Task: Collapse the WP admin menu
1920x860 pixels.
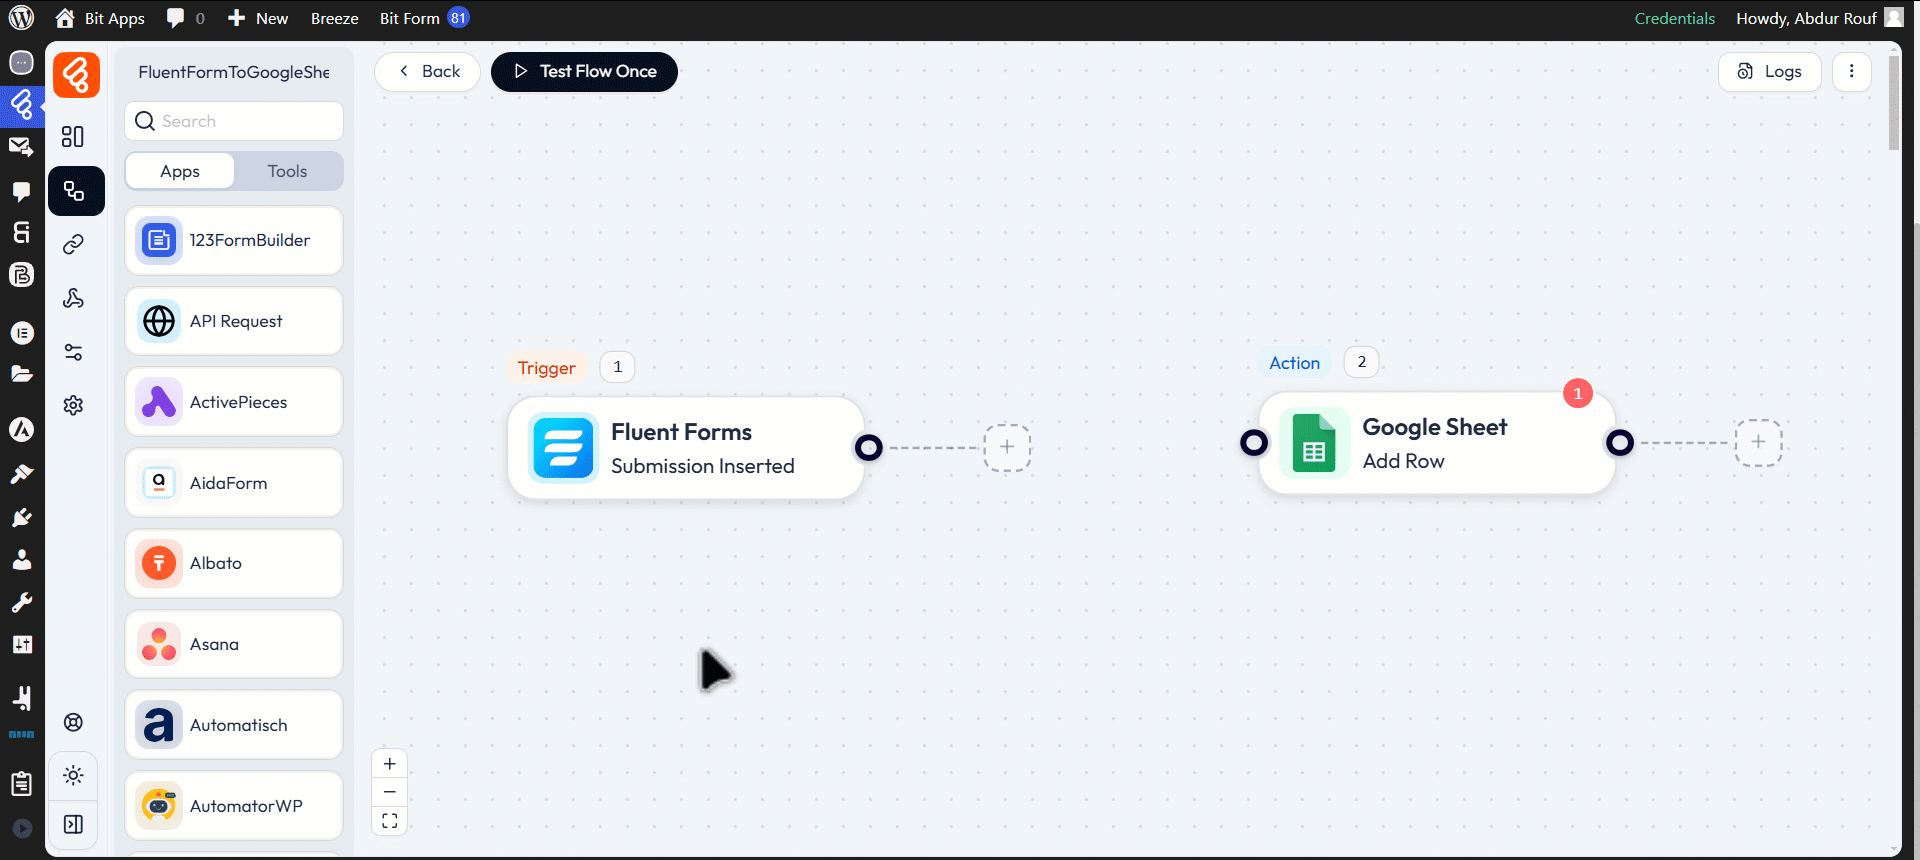Action: (x=21, y=828)
